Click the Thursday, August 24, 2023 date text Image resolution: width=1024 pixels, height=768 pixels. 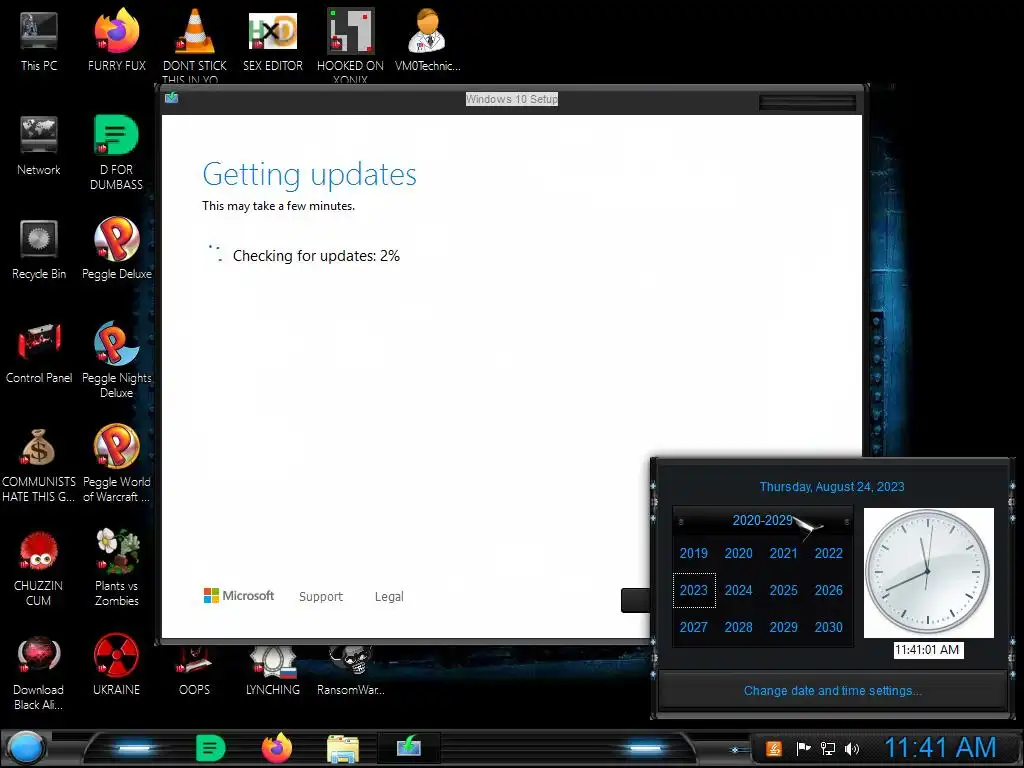coord(832,487)
